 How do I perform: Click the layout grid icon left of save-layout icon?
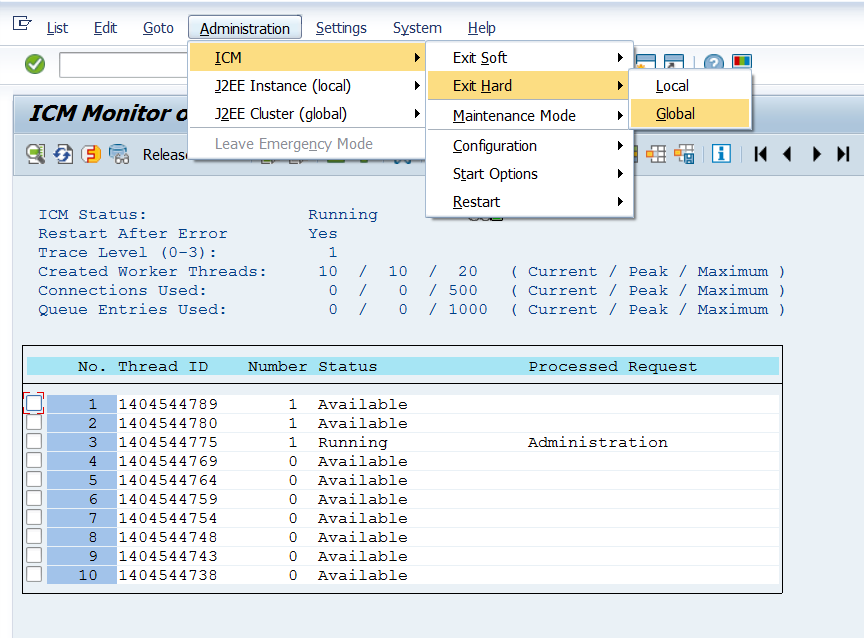(656, 154)
